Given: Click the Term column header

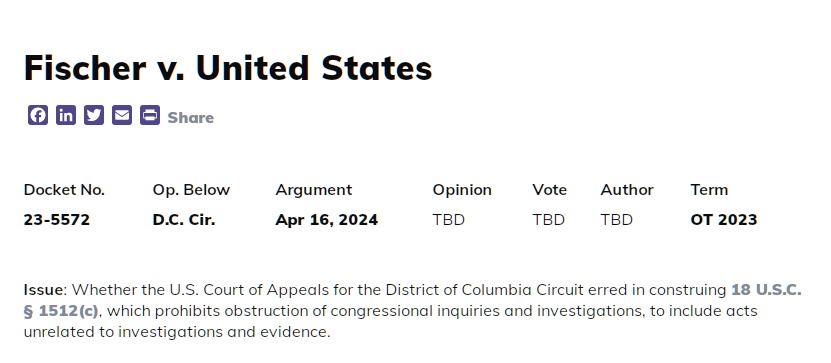Looking at the screenshot, I should tap(709, 190).
